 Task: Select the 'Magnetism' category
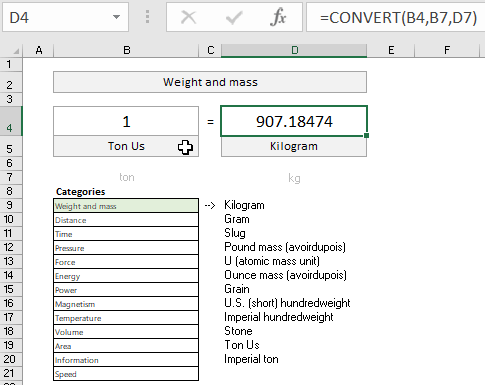tap(126, 304)
